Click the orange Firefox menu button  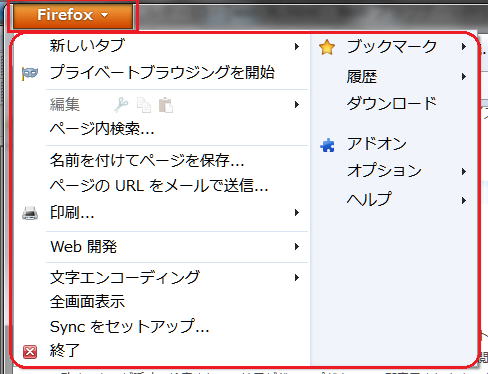point(73,15)
